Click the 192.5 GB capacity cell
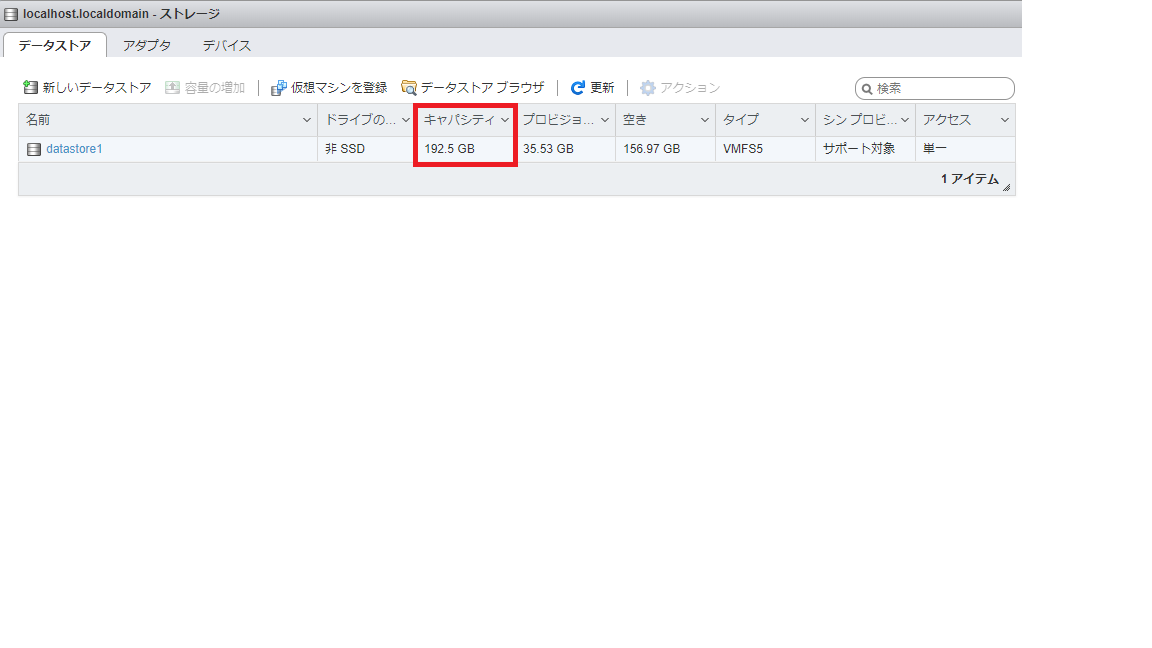Screen dimensions: 1152x648 click(x=465, y=149)
